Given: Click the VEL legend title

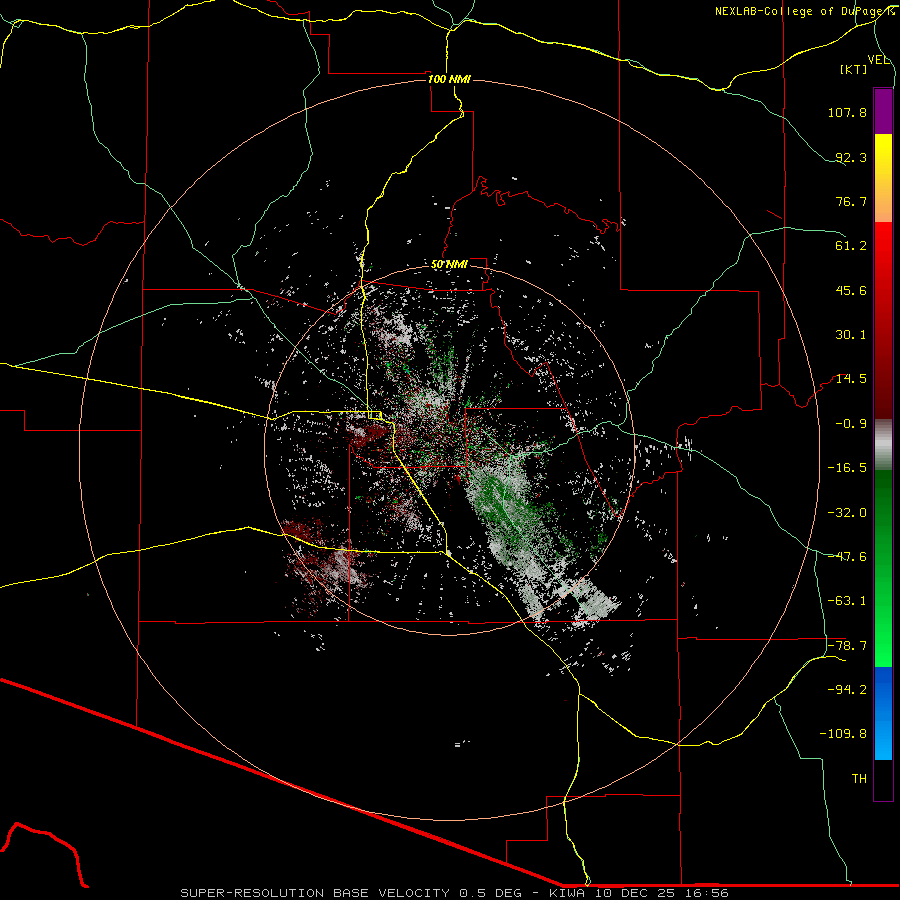Looking at the screenshot, I should coord(879,60).
